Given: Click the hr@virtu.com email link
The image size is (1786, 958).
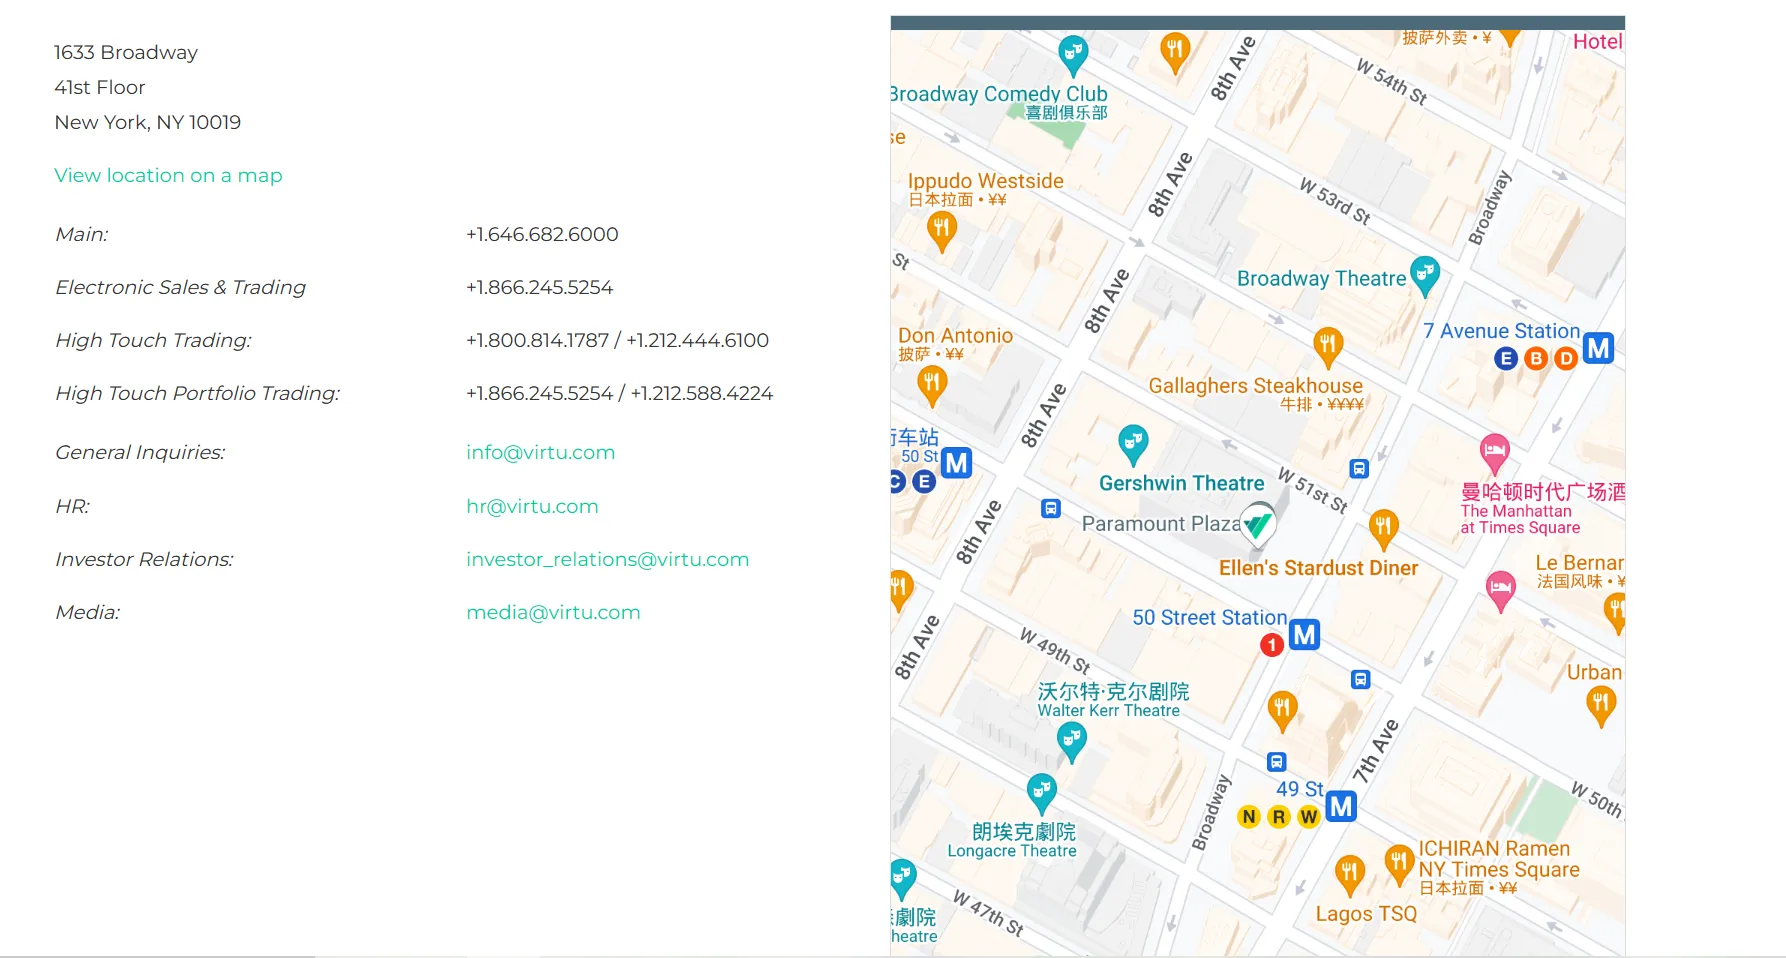Looking at the screenshot, I should coord(532,506).
